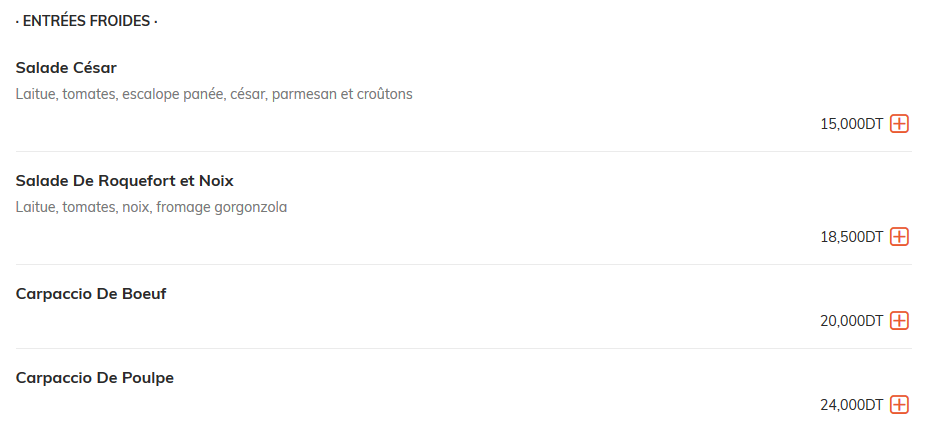Select the Carpaccio De Poulpe title
The image size is (932, 442).
95,378
